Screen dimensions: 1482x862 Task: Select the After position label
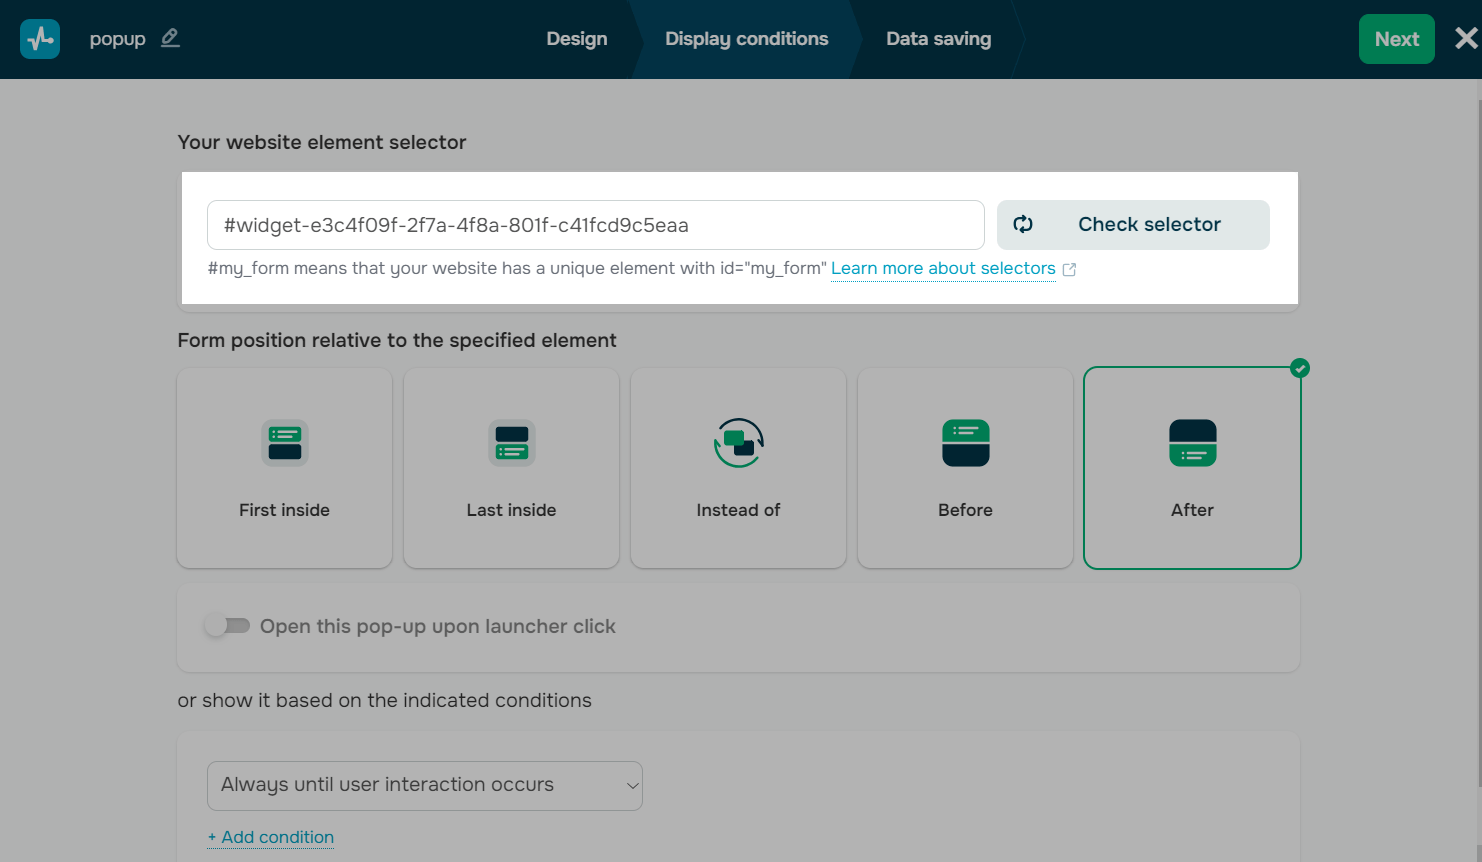(1192, 510)
